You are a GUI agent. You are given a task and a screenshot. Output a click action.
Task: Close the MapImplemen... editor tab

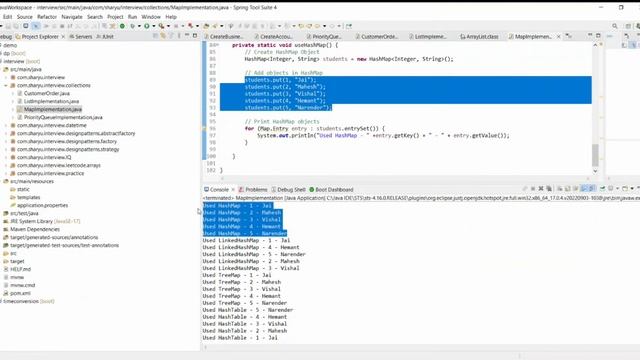pyautogui.click(x=559, y=36)
